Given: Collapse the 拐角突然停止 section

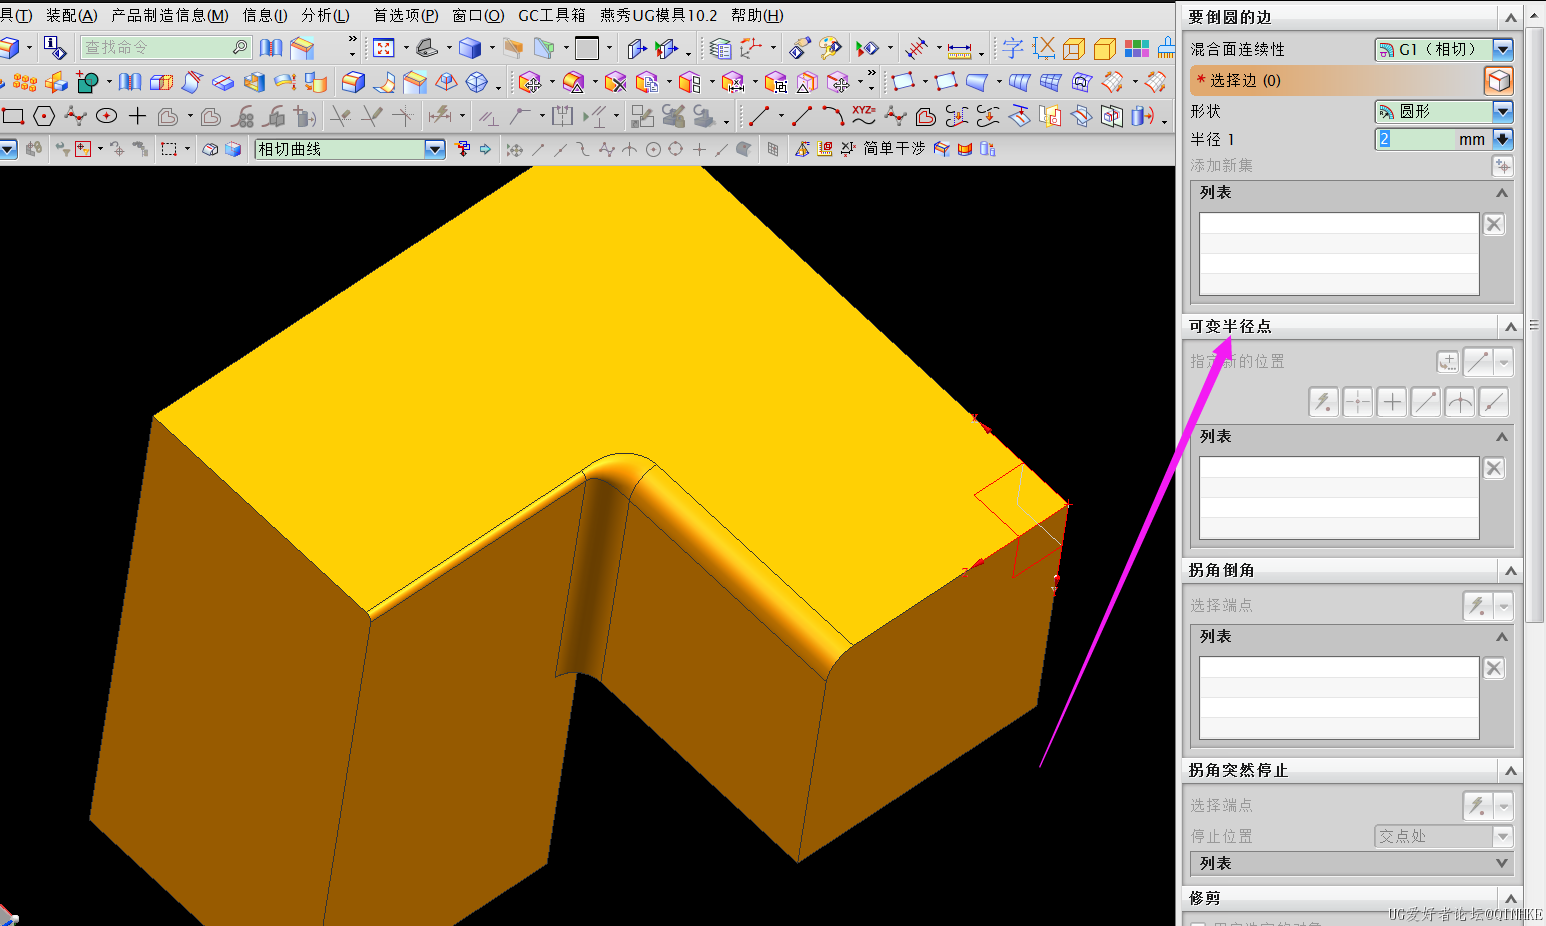Looking at the screenshot, I should [1511, 770].
